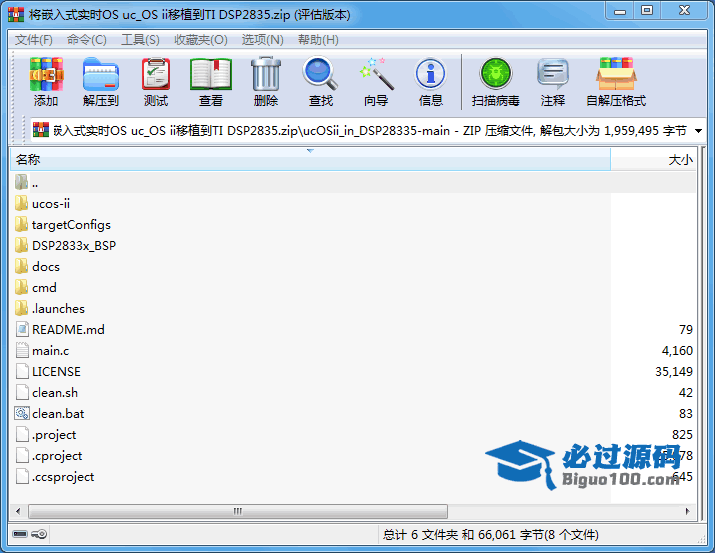Click the Delete (删除) trash icon

tap(266, 74)
